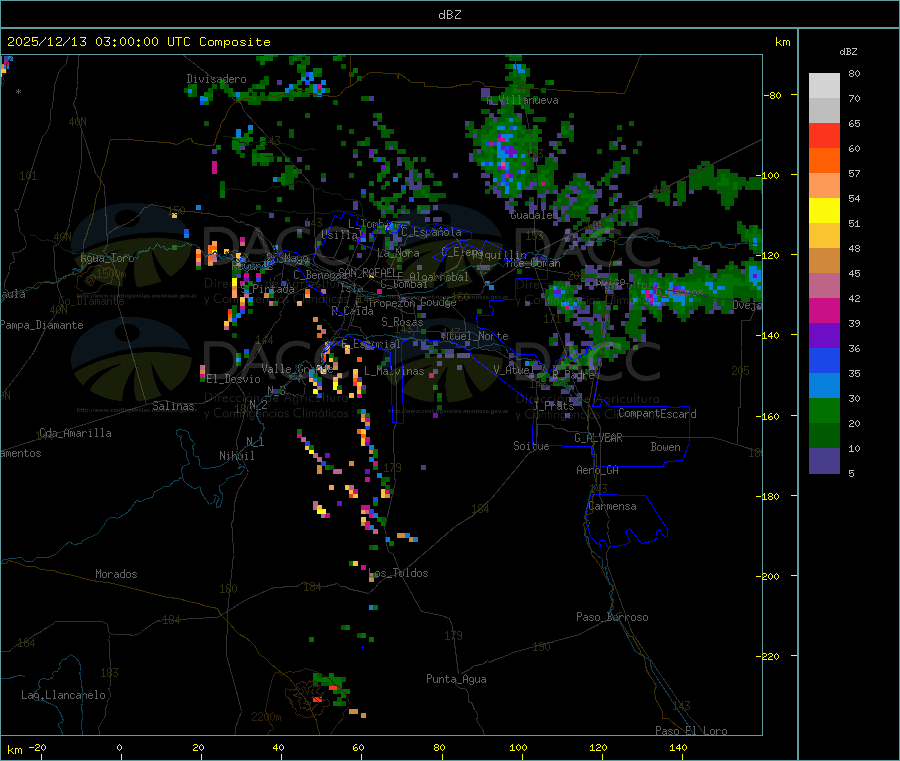Click the Los_Toldos location label
The height and width of the screenshot is (761, 900).
[398, 573]
